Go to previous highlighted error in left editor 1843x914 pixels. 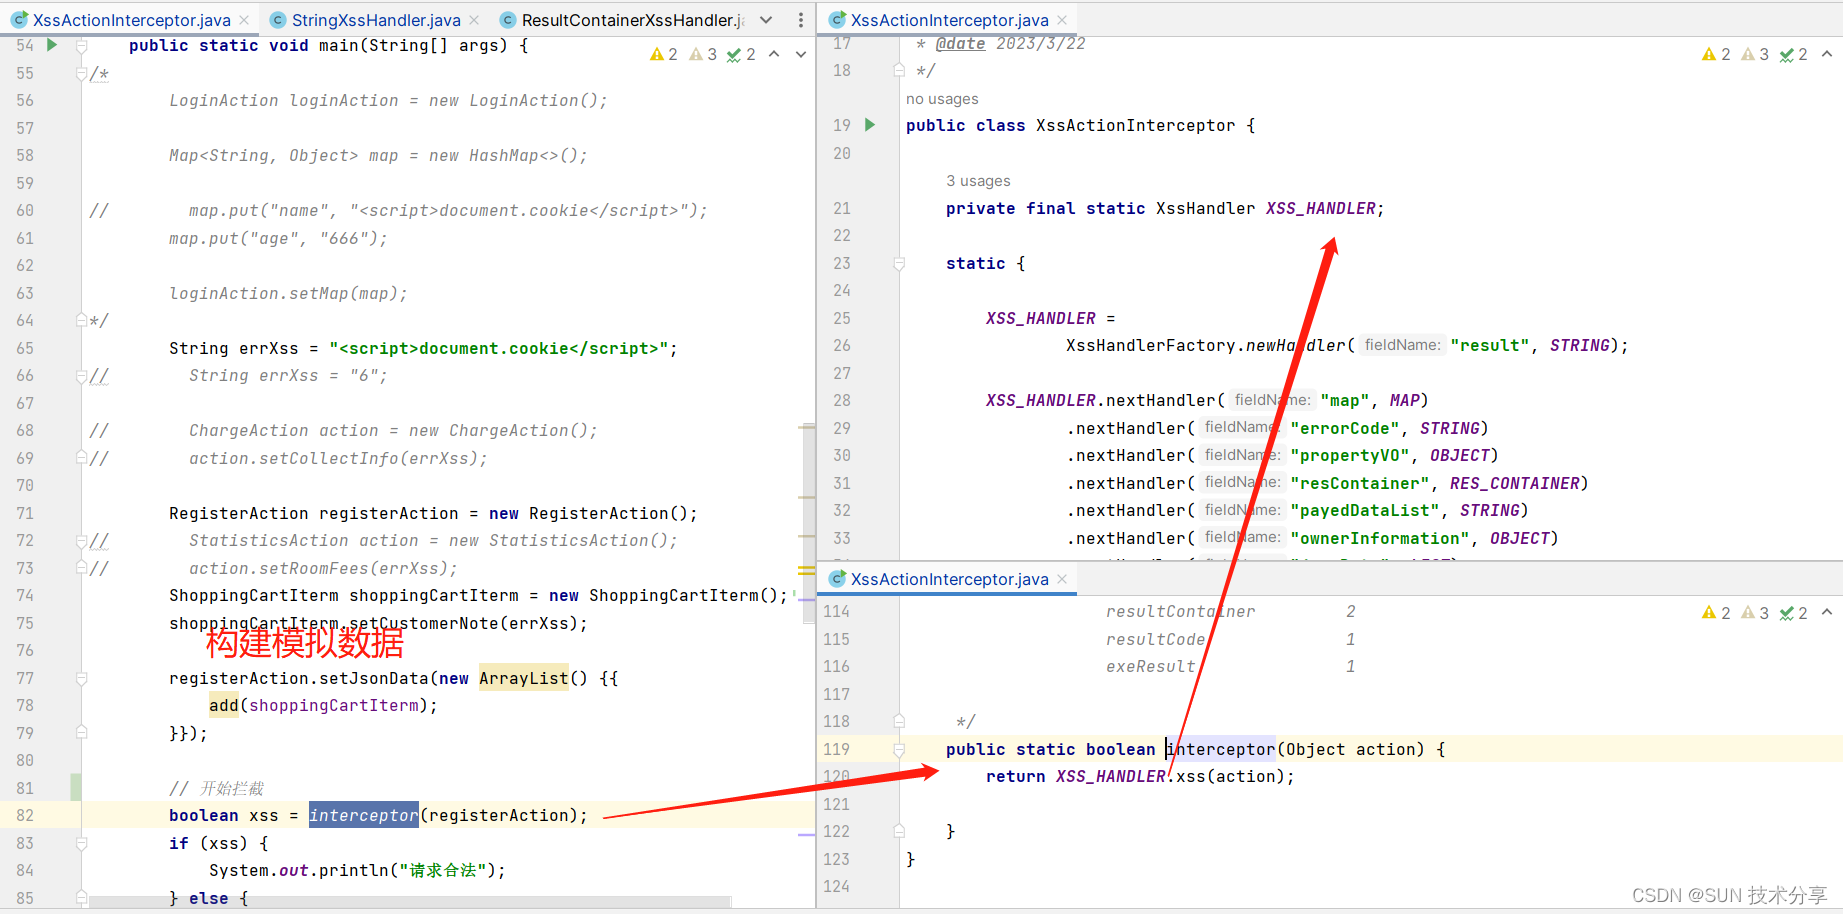coord(774,54)
